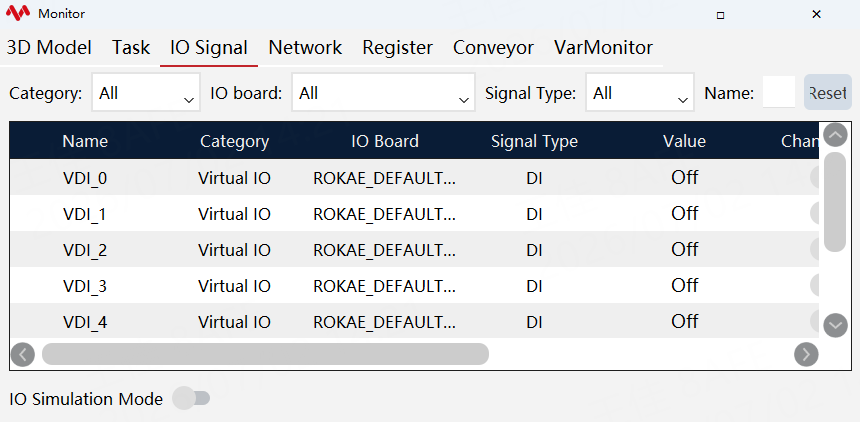This screenshot has height=422, width=860.
Task: Click the table scroll-up arrow button
Action: tap(835, 135)
